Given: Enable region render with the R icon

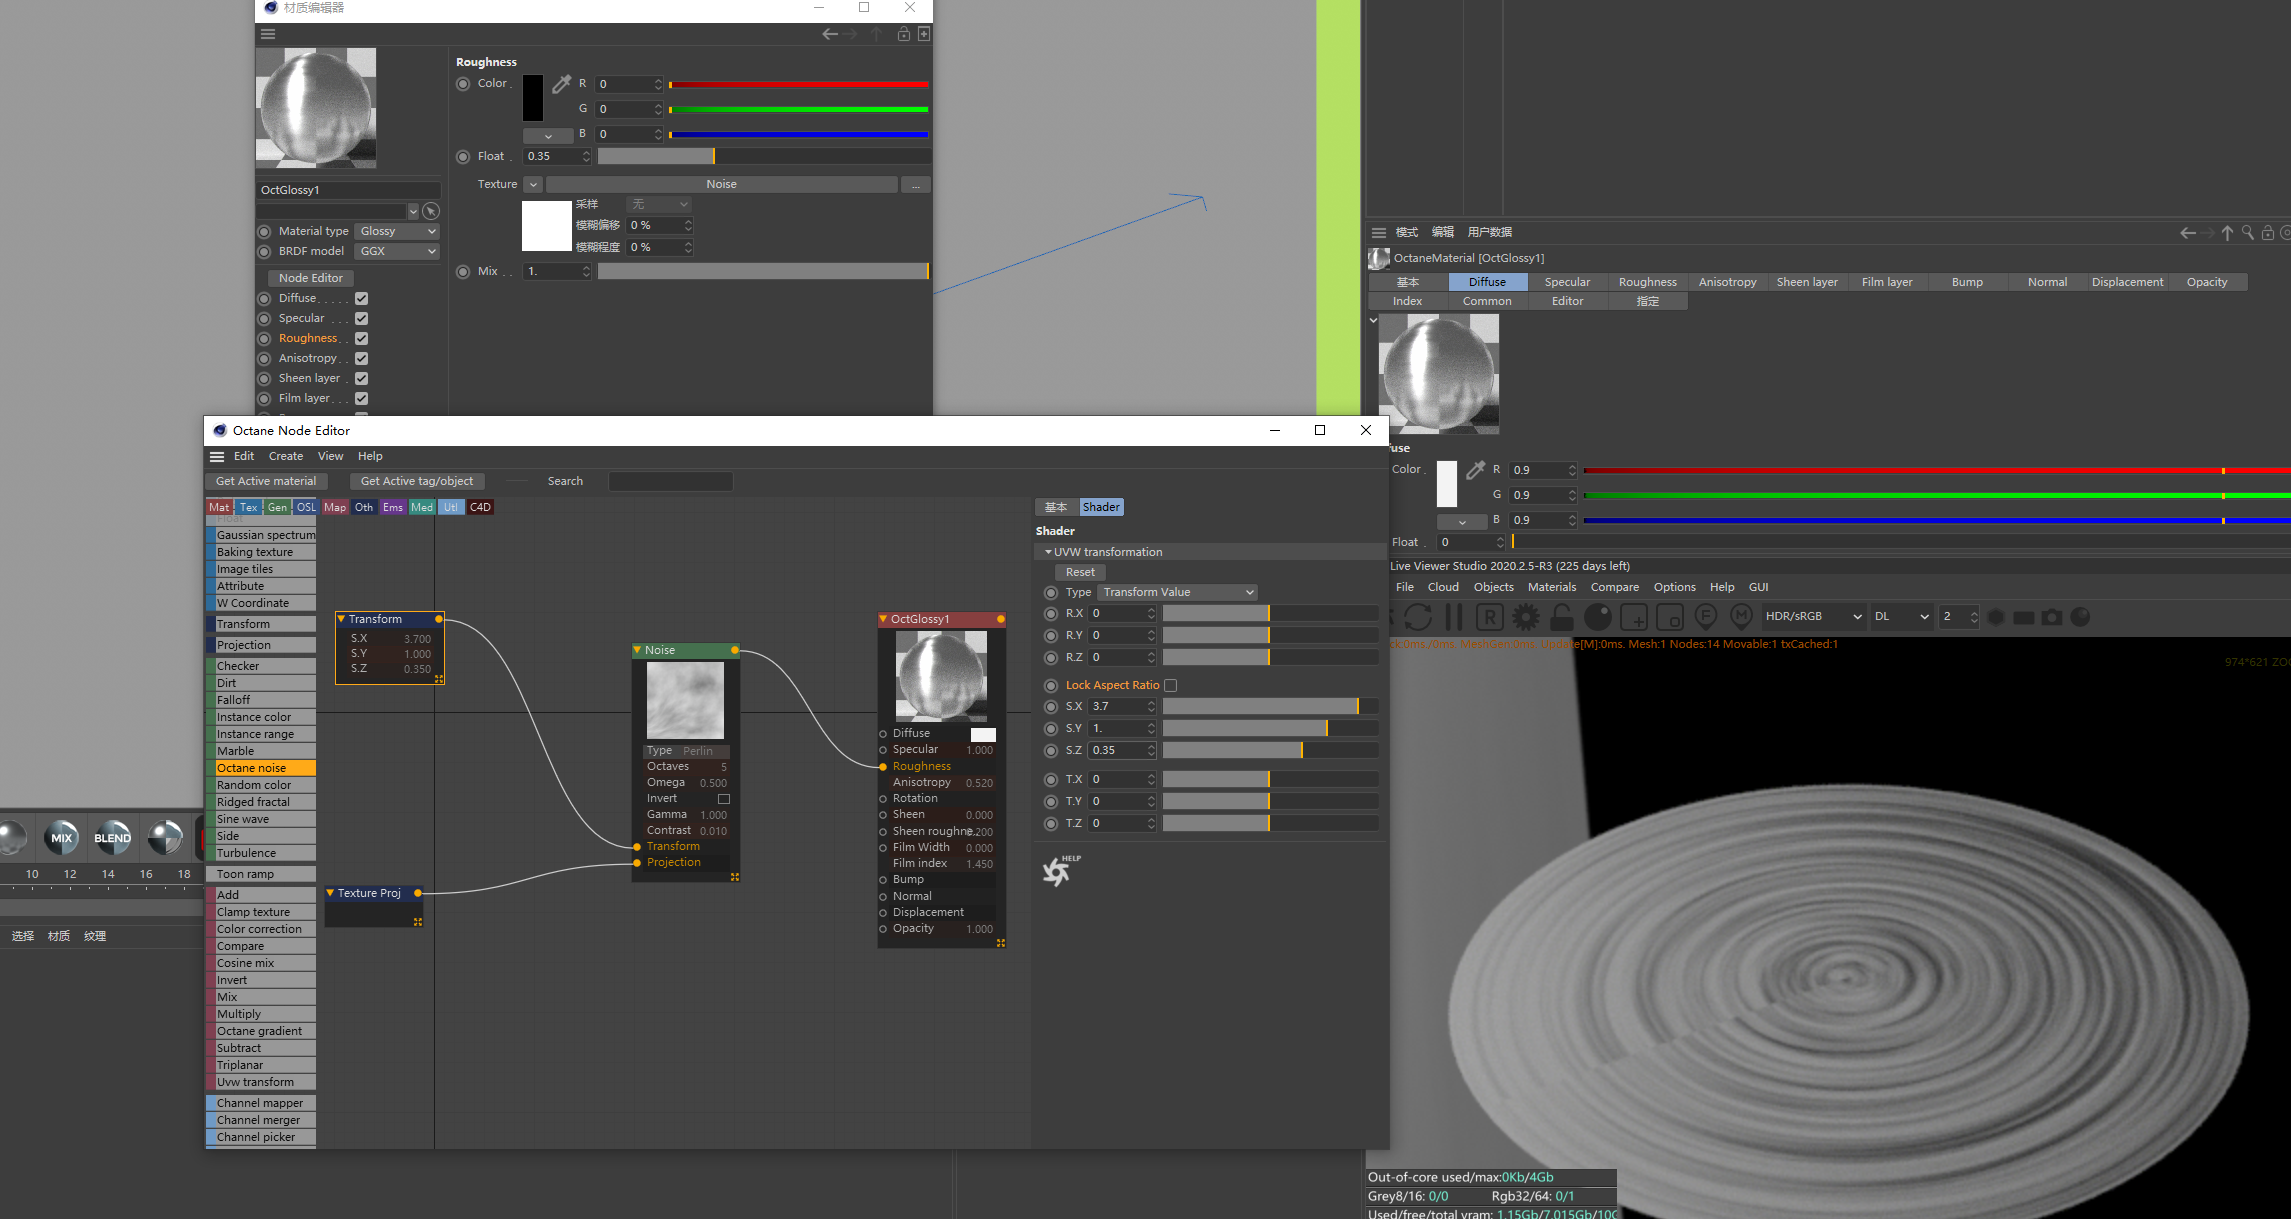Looking at the screenshot, I should (x=1489, y=617).
